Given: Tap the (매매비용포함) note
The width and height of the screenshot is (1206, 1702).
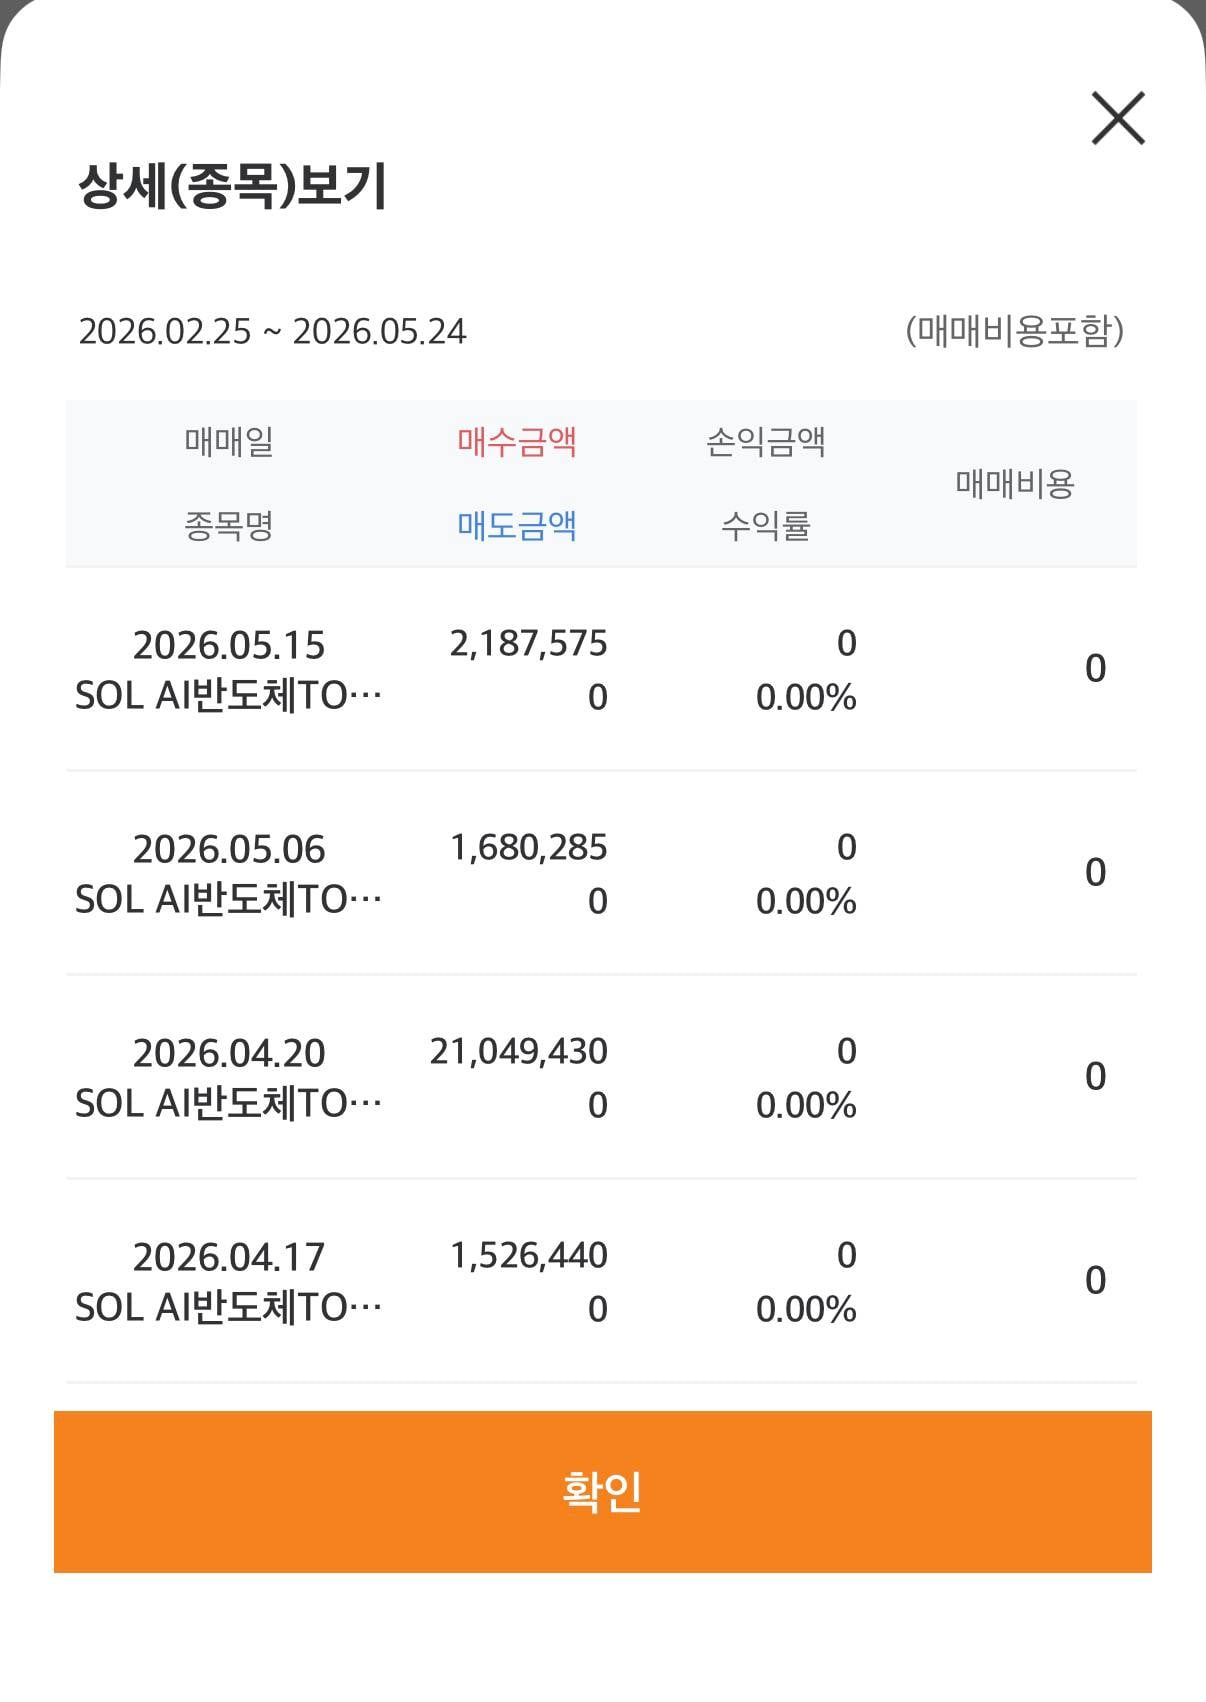Looking at the screenshot, I should (1015, 331).
